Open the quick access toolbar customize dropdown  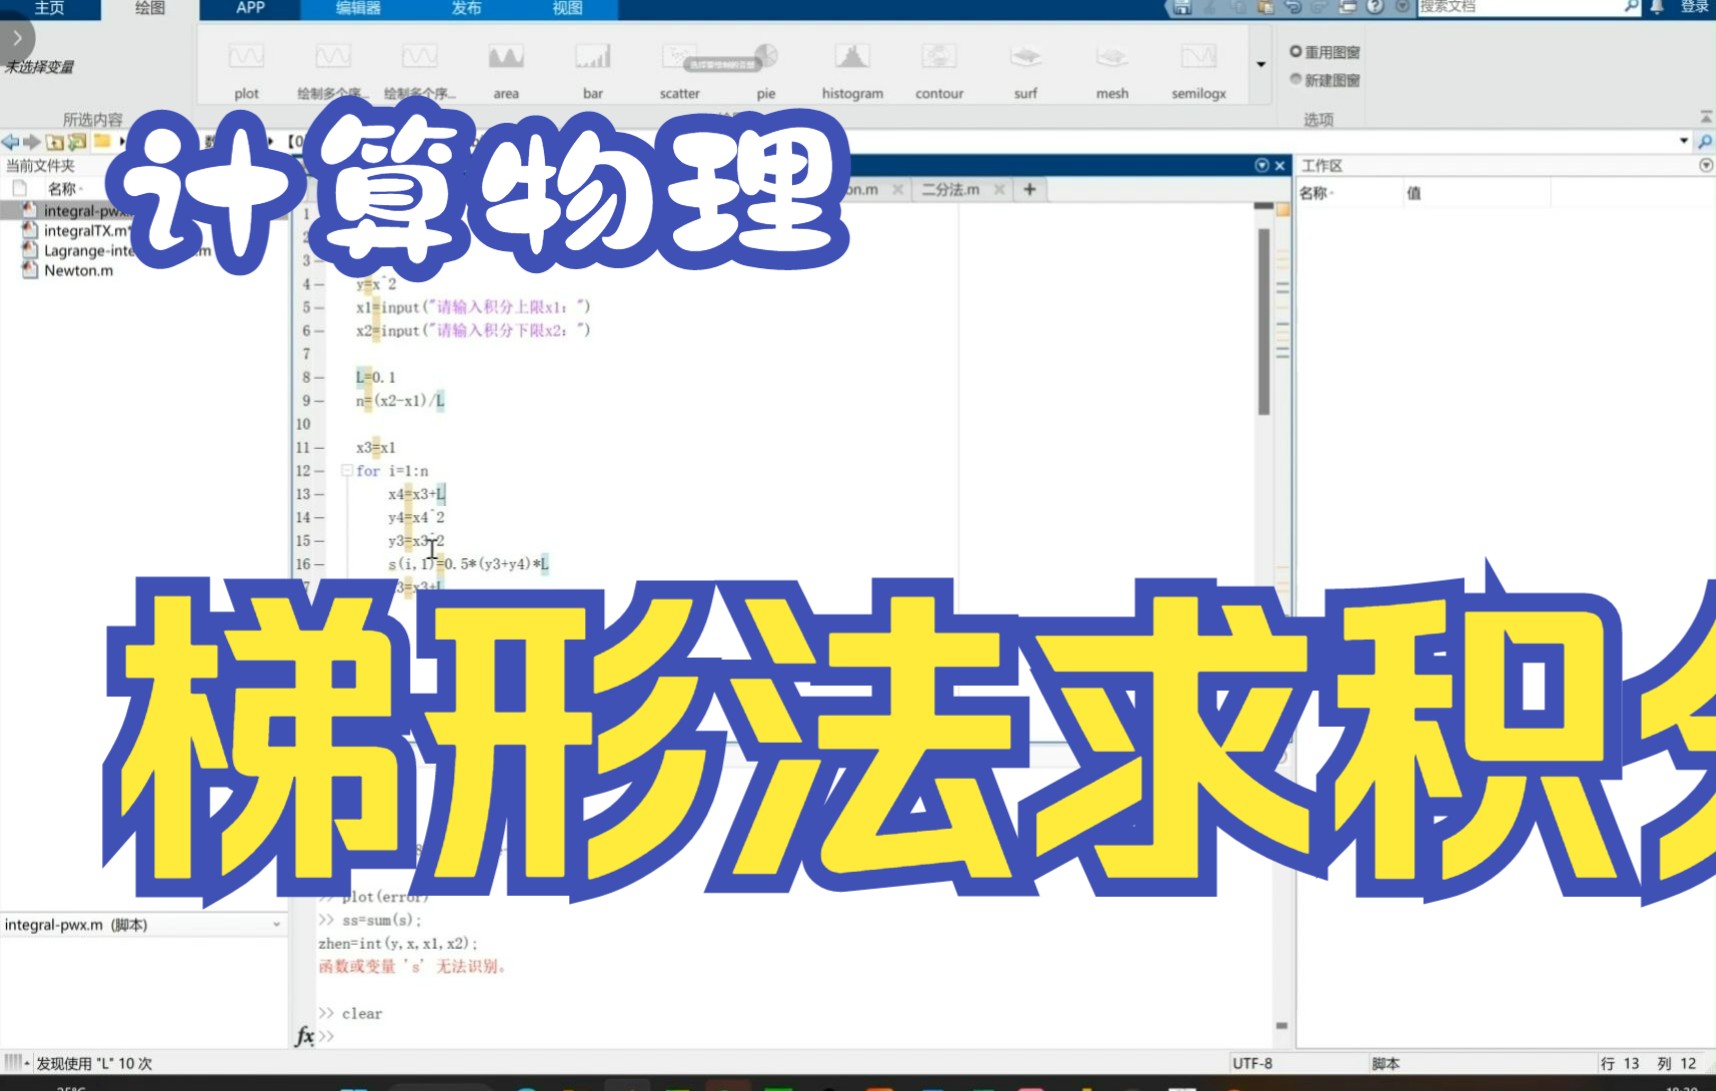(x=1403, y=7)
